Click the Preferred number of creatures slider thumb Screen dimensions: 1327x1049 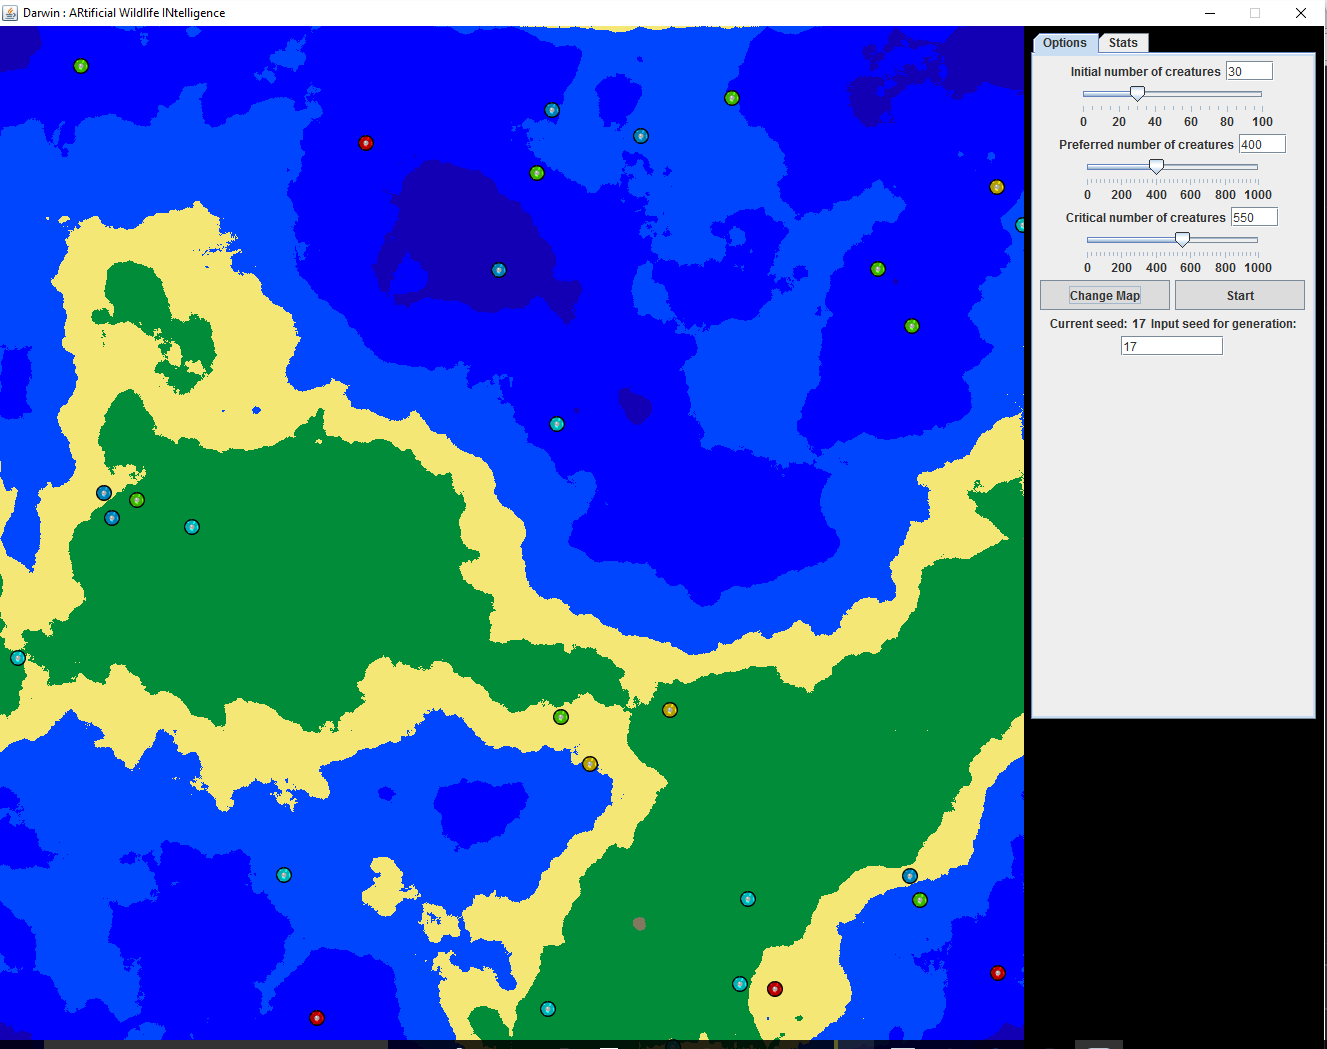click(1156, 166)
